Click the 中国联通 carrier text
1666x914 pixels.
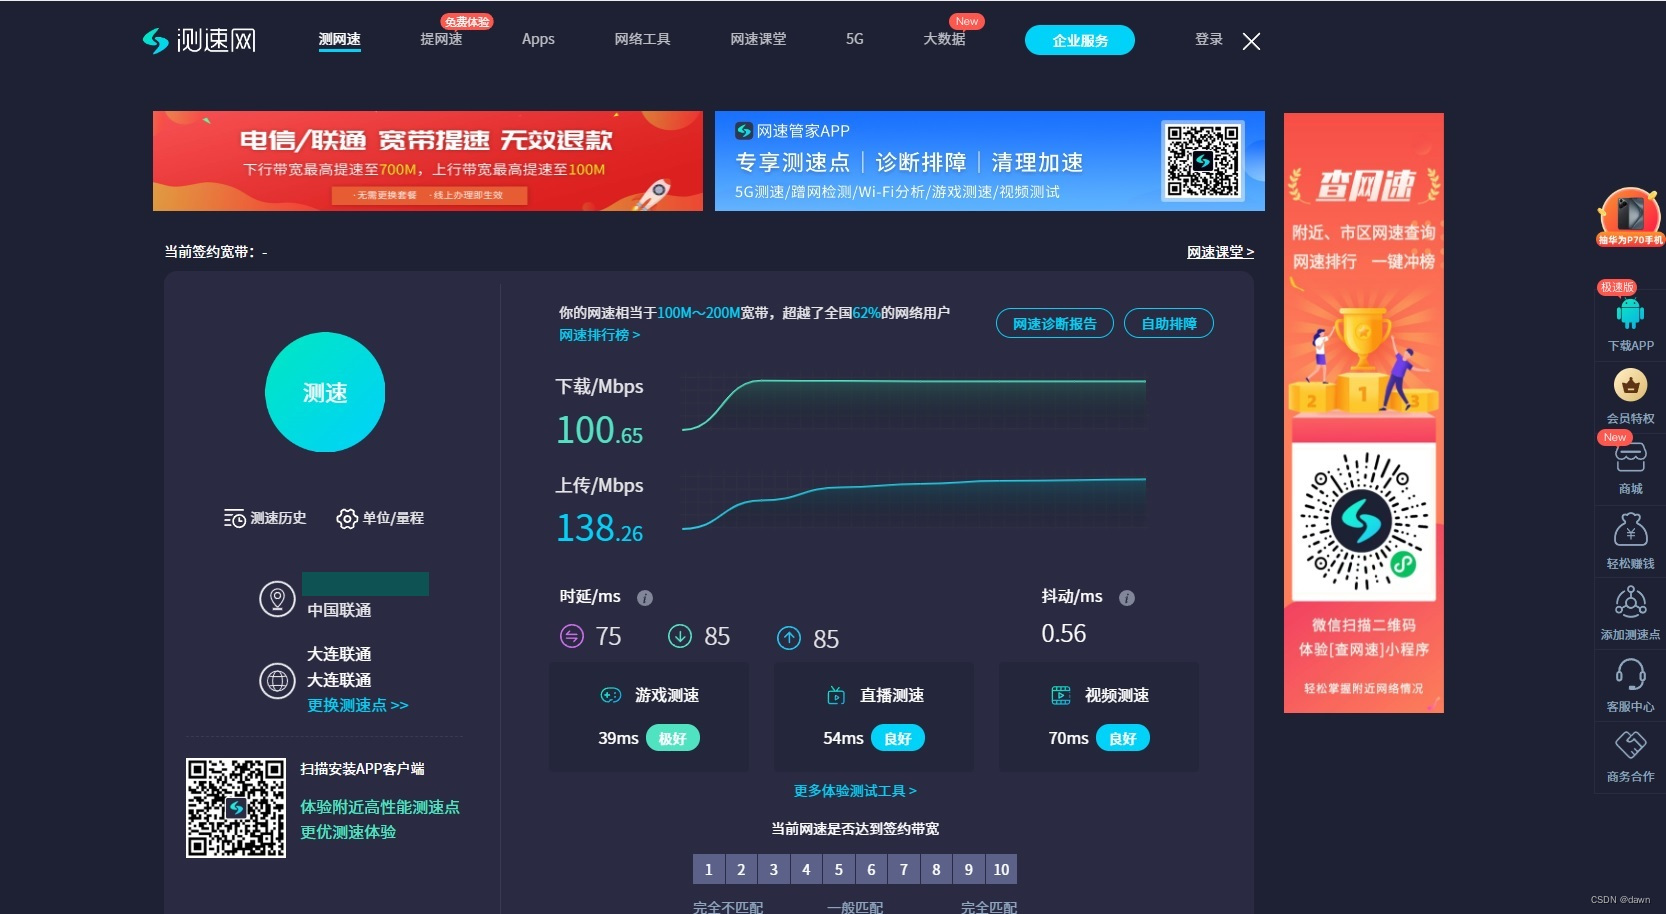[339, 610]
